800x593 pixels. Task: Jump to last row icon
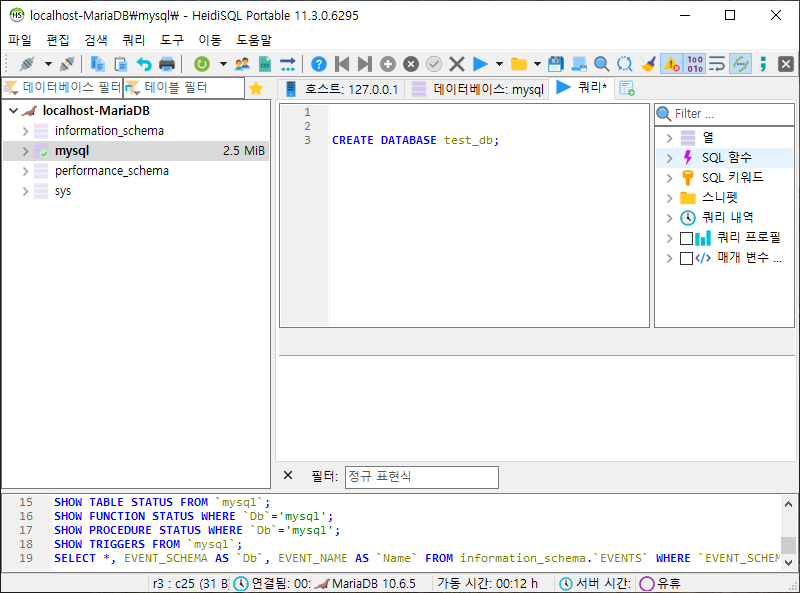pos(365,64)
